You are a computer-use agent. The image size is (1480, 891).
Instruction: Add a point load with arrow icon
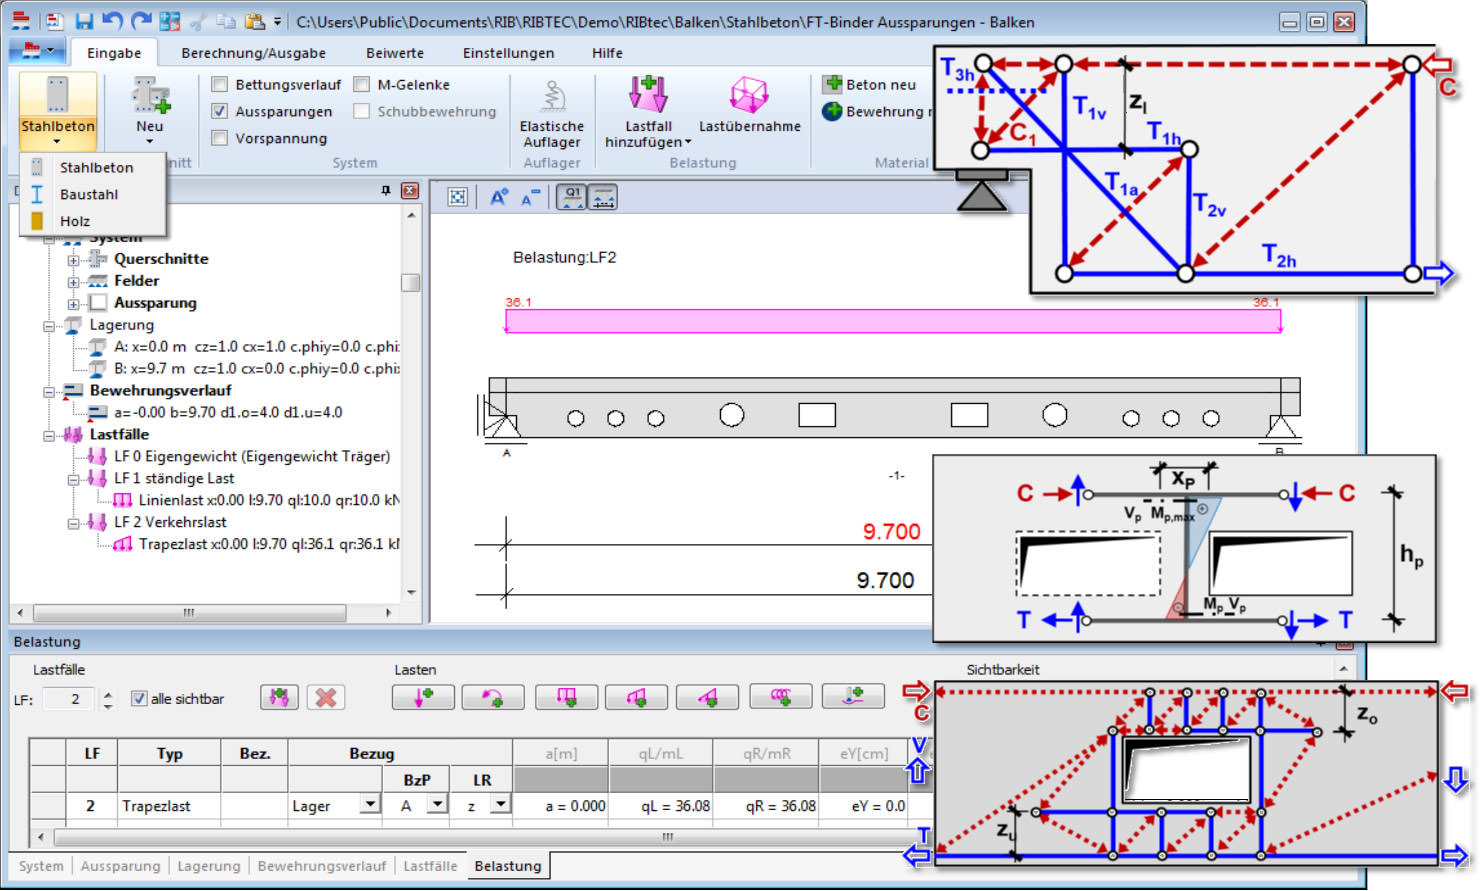[x=423, y=697]
